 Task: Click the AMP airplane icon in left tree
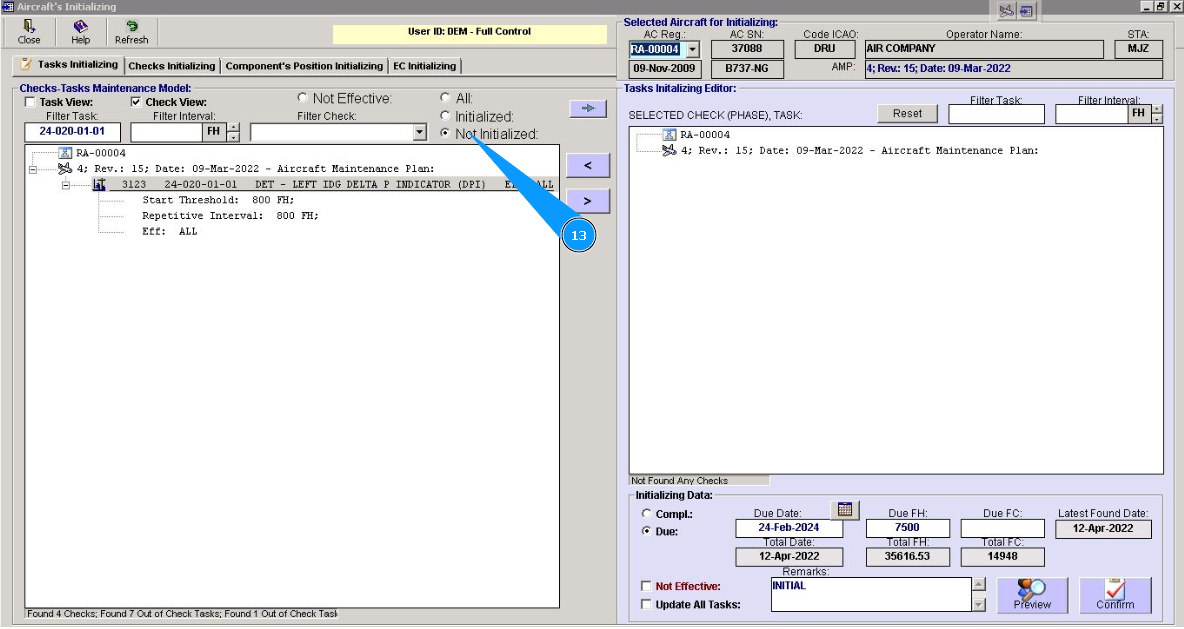pyautogui.click(x=65, y=168)
